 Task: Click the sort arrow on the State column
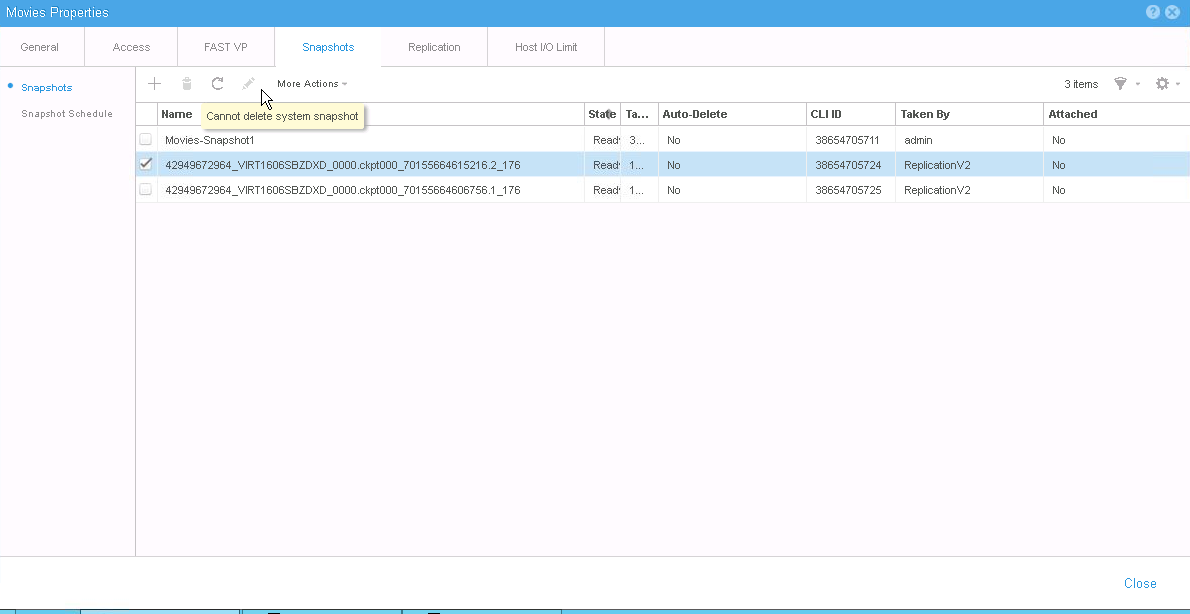pyautogui.click(x=611, y=113)
